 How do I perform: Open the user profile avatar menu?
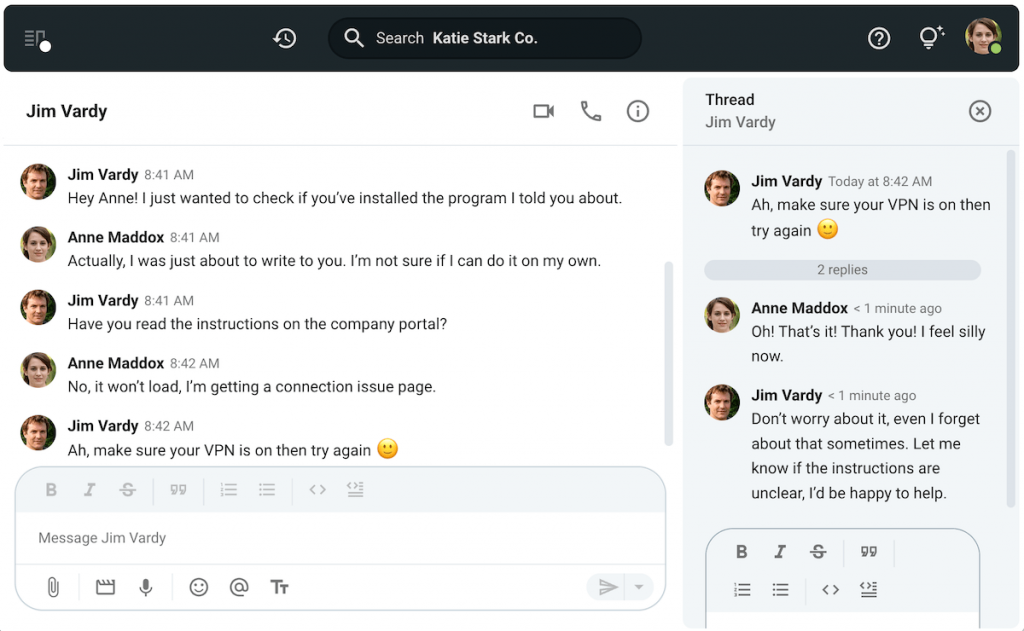coord(982,37)
